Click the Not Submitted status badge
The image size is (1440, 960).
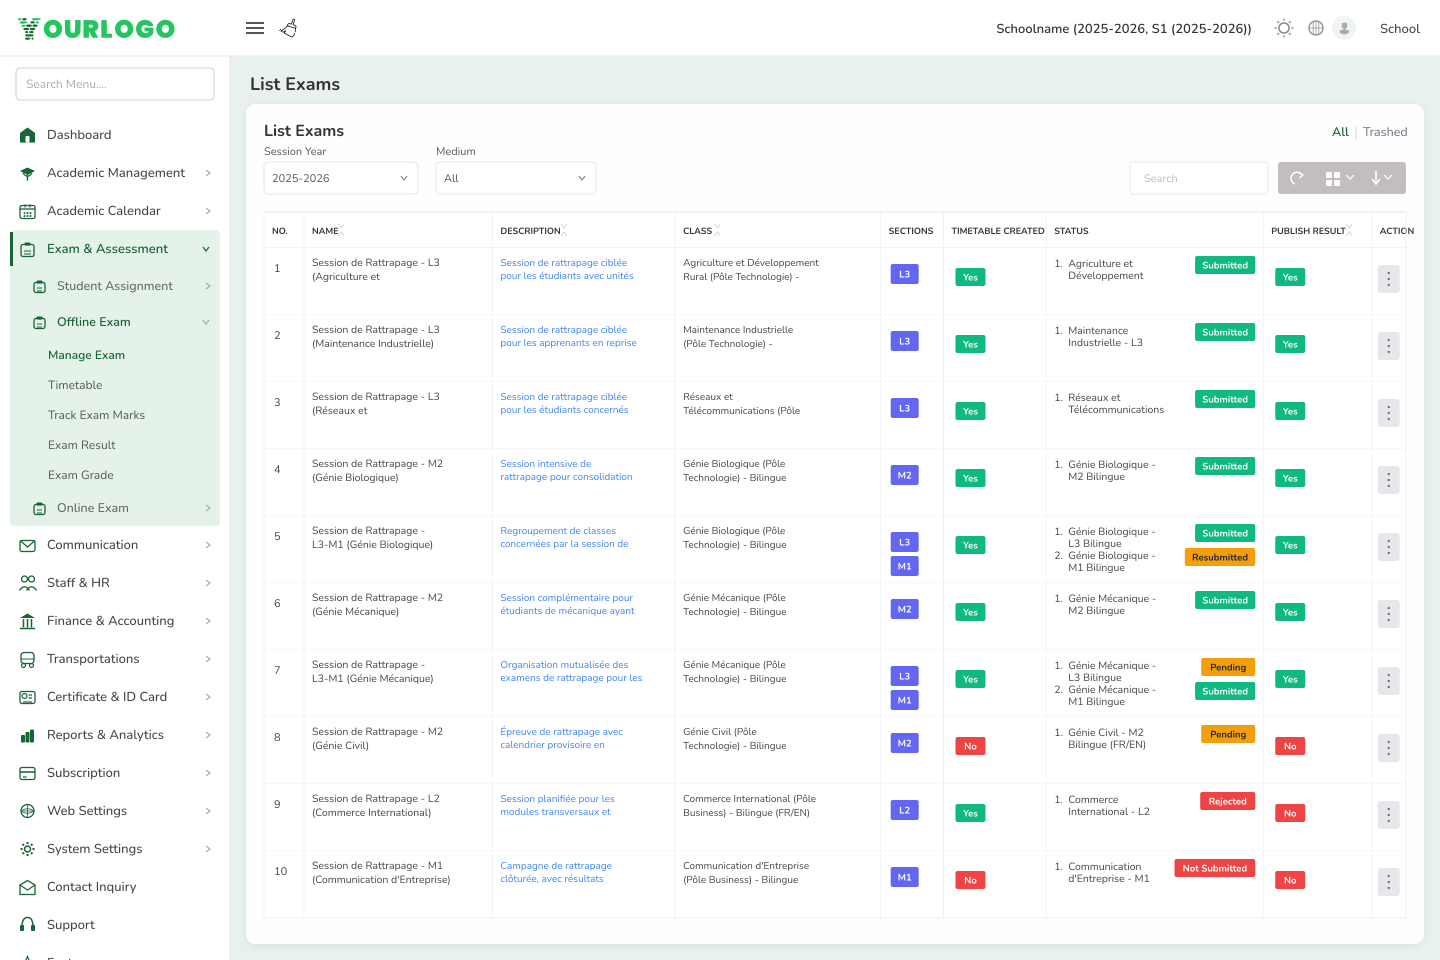point(1214,868)
